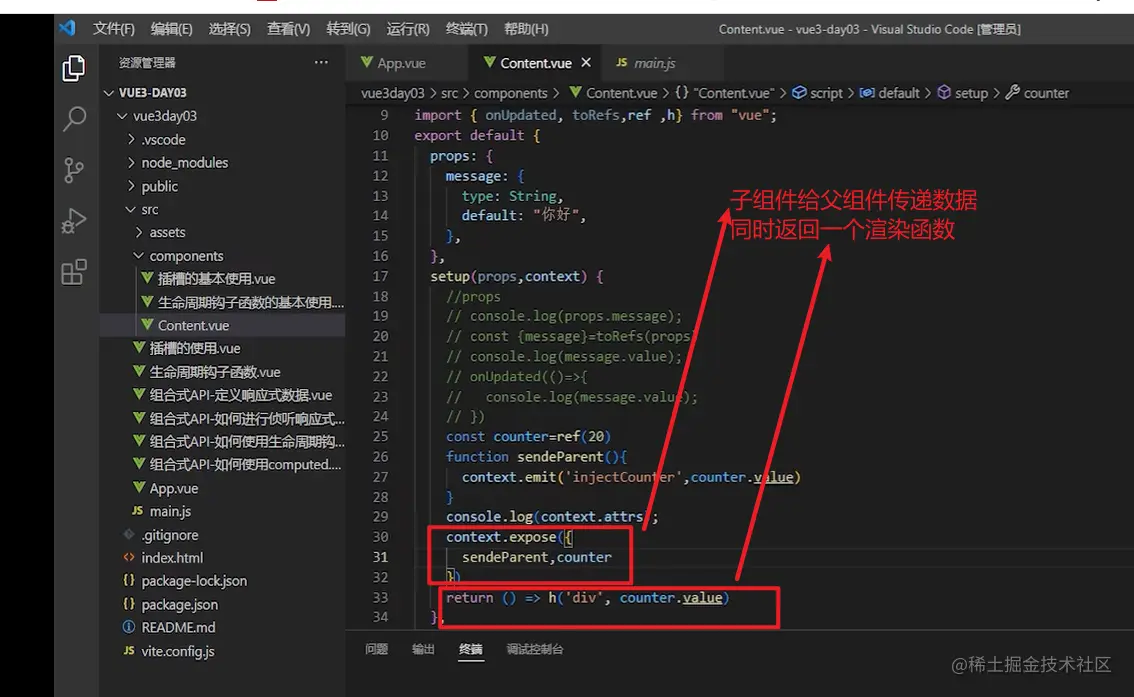Collapse the vue3day03 folder
The width and height of the screenshot is (1134, 697).
click(122, 116)
